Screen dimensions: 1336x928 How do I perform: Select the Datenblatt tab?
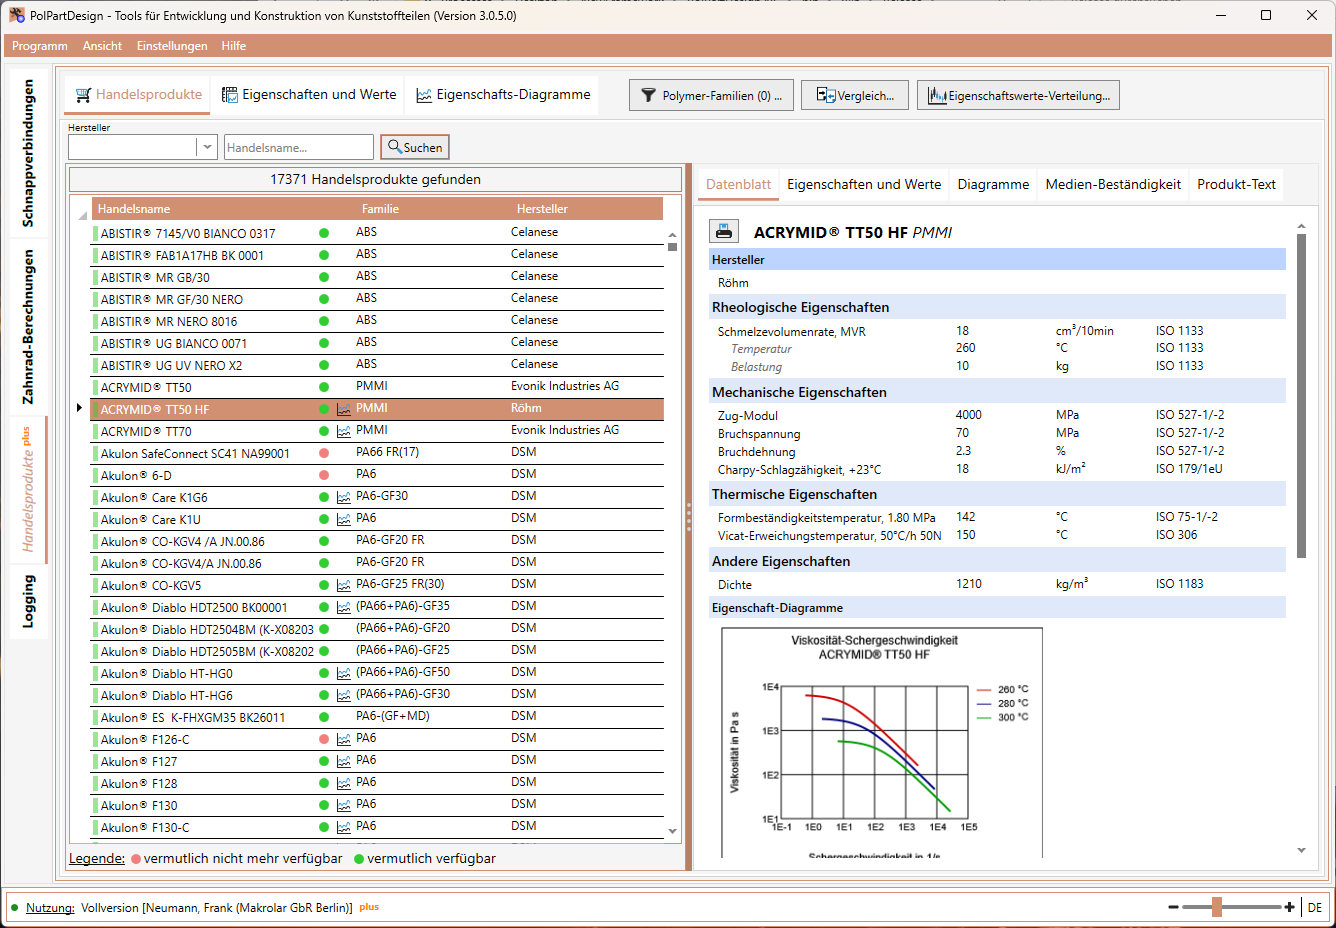pos(738,185)
